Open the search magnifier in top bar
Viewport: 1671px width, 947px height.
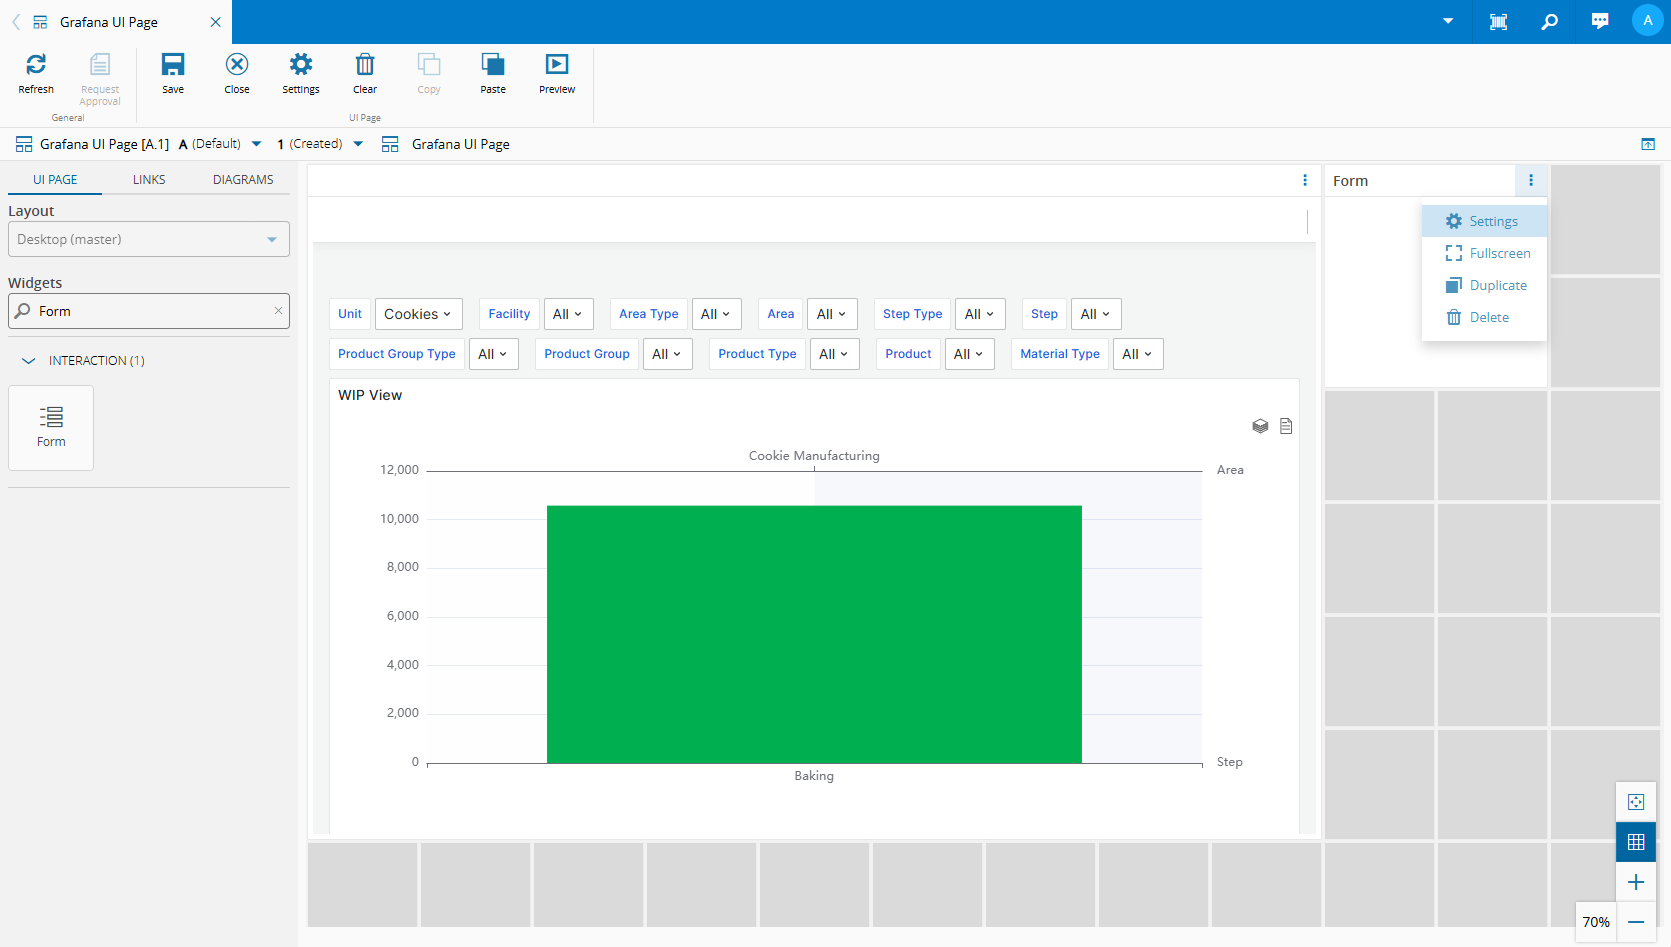(x=1549, y=21)
